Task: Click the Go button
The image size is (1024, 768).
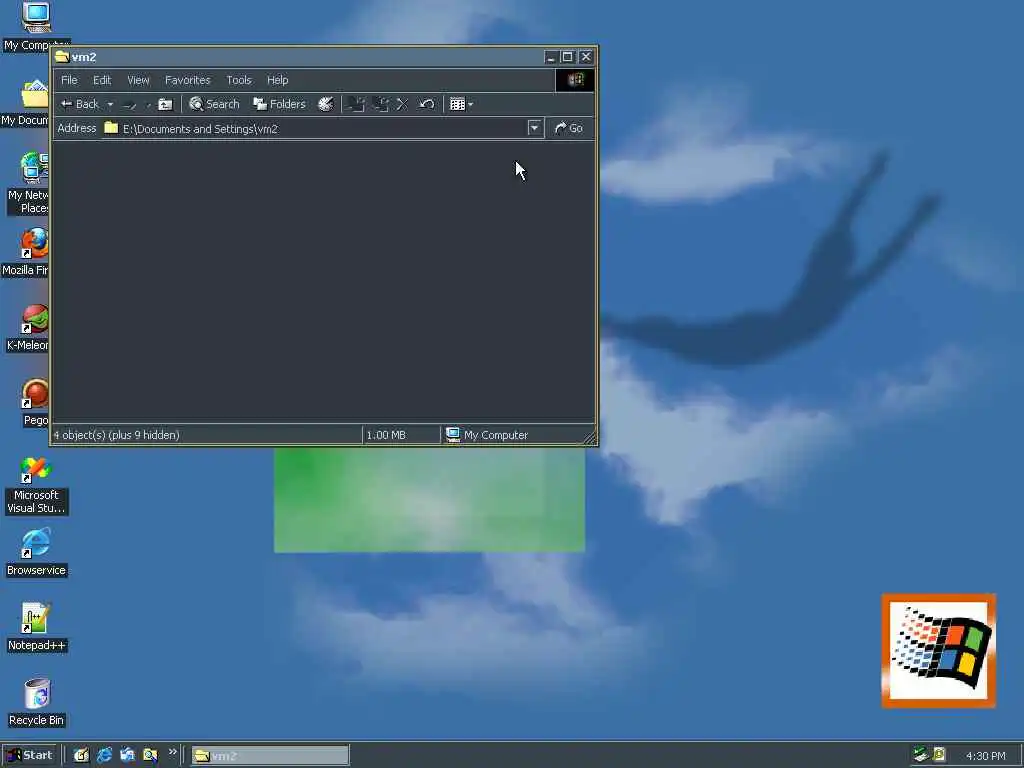Action: click(x=569, y=128)
